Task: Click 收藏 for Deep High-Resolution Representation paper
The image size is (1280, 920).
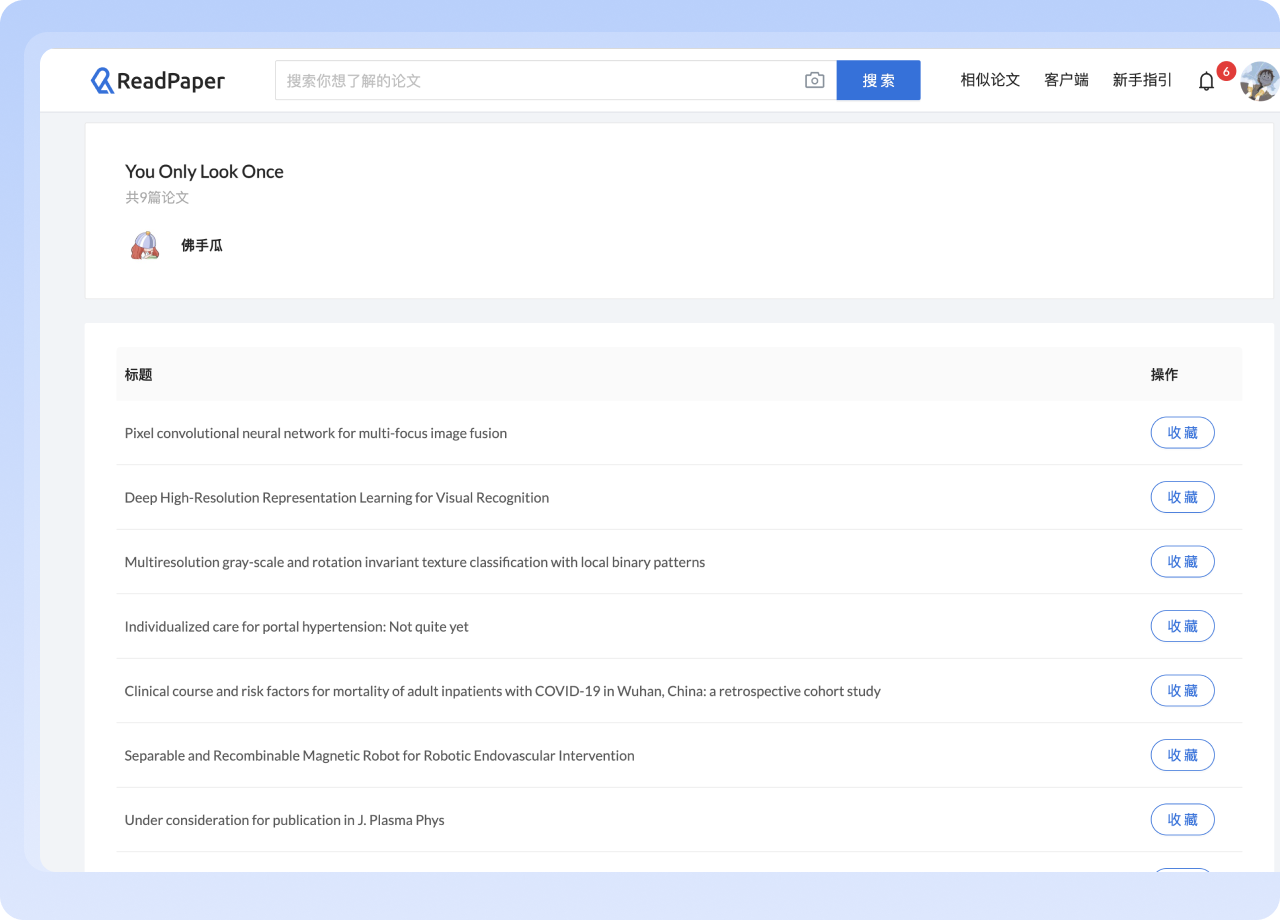Action: [1182, 497]
